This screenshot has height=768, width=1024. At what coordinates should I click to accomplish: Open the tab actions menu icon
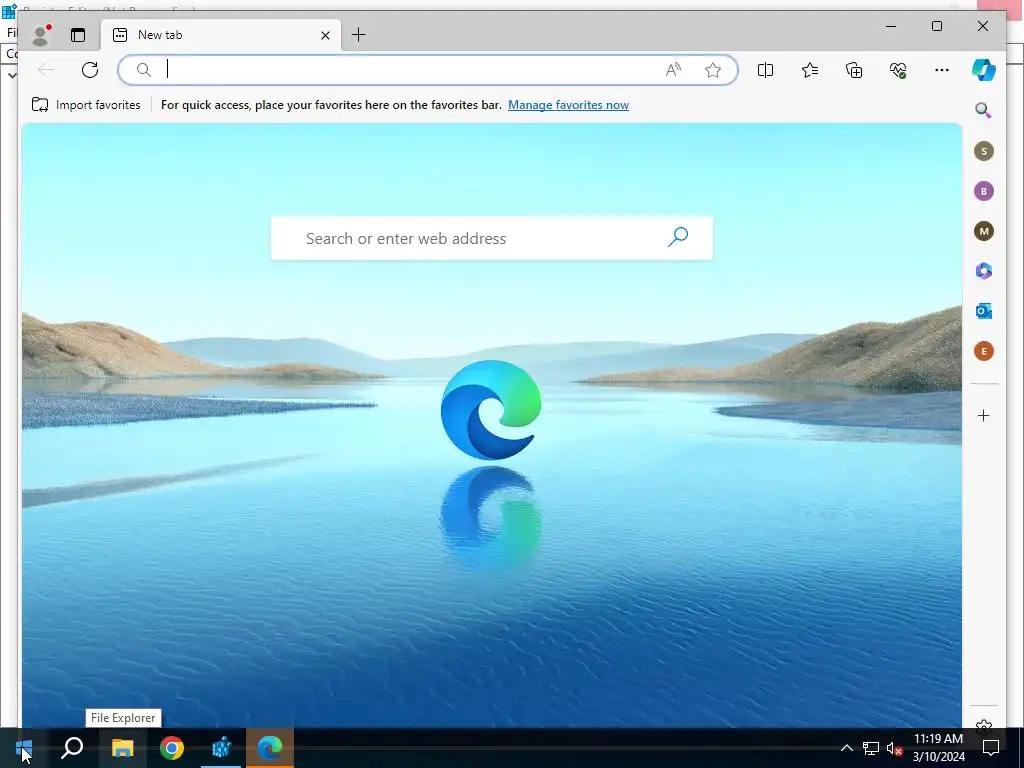(x=78, y=35)
